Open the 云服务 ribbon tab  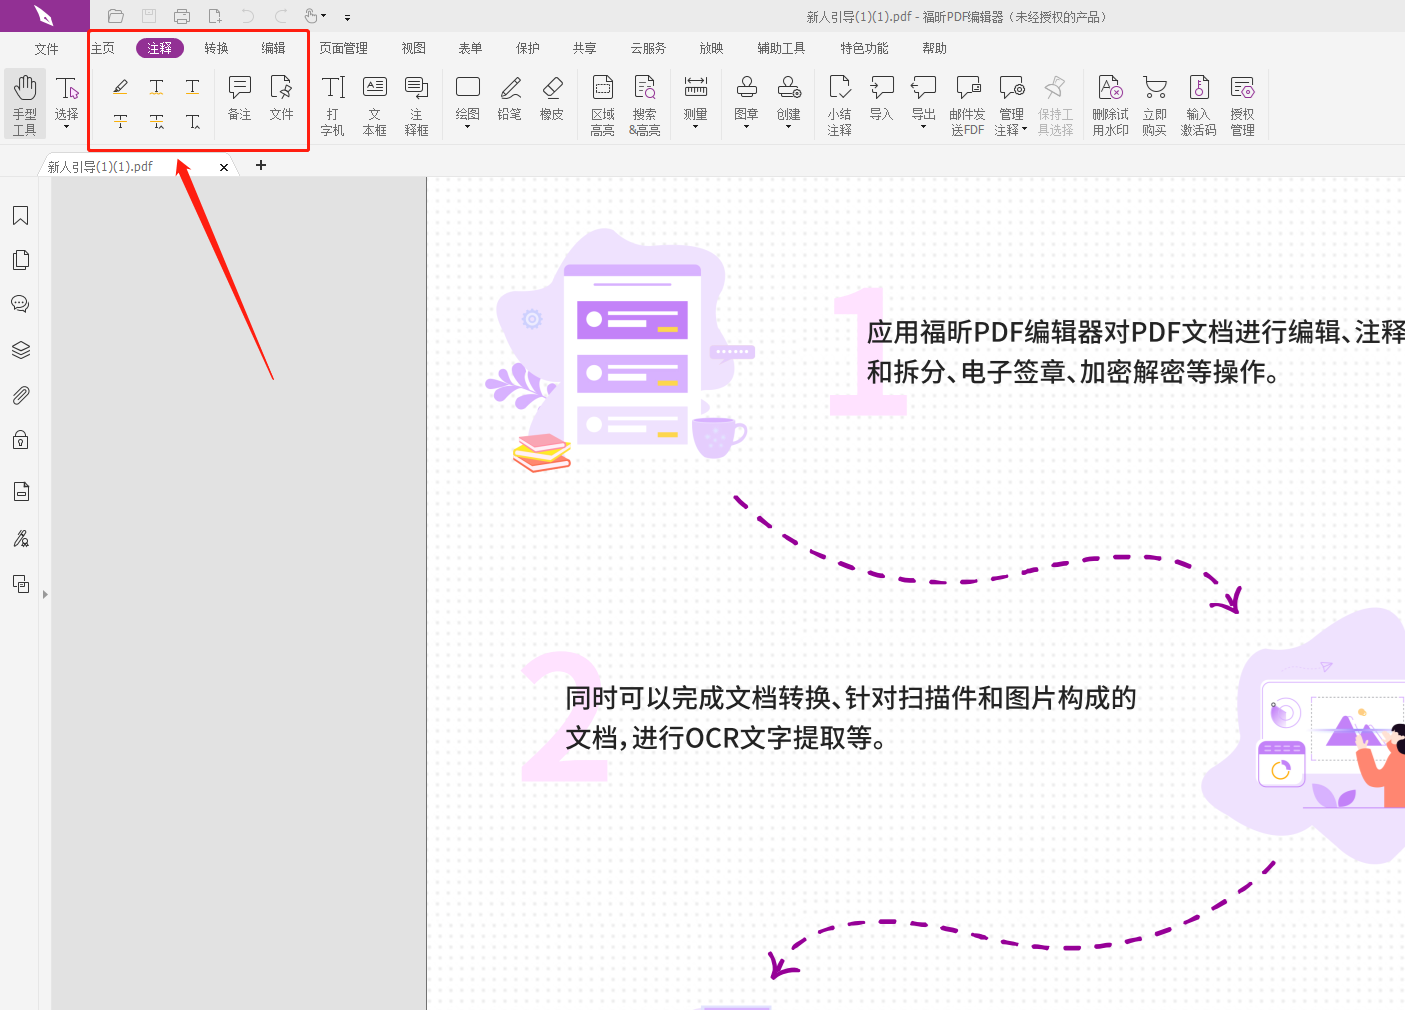[648, 48]
